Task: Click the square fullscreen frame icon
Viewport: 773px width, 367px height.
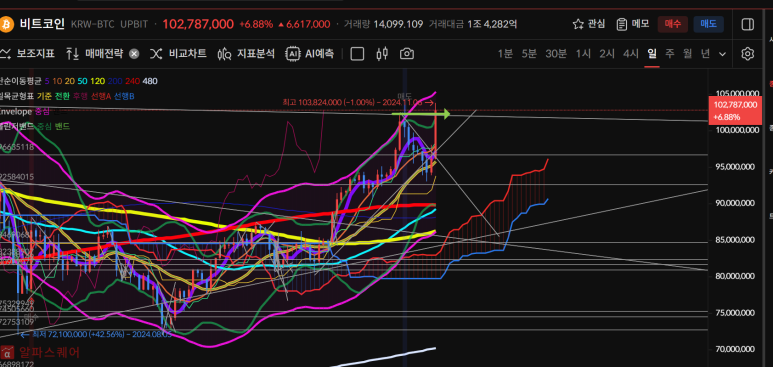Action: tap(357, 54)
